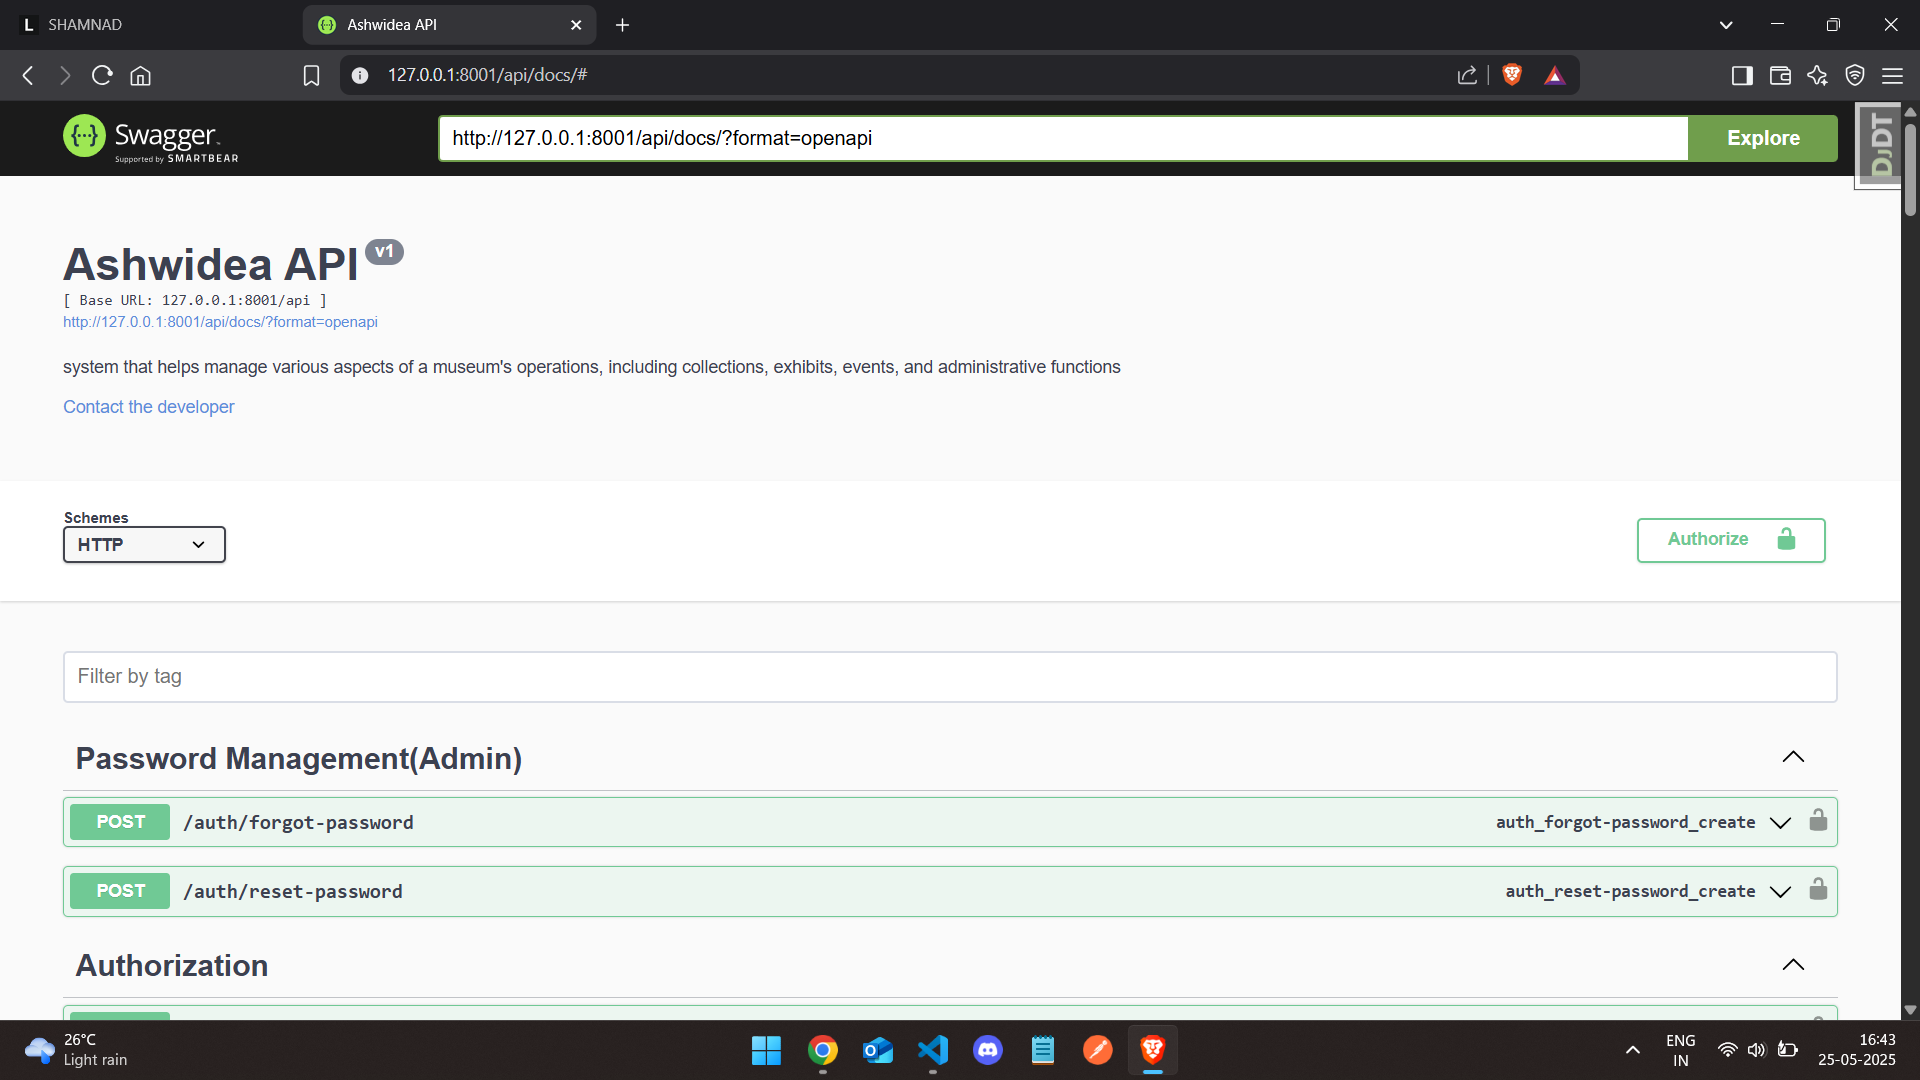The width and height of the screenshot is (1920, 1080).
Task: Open a new browser tab
Action: pos(622,25)
